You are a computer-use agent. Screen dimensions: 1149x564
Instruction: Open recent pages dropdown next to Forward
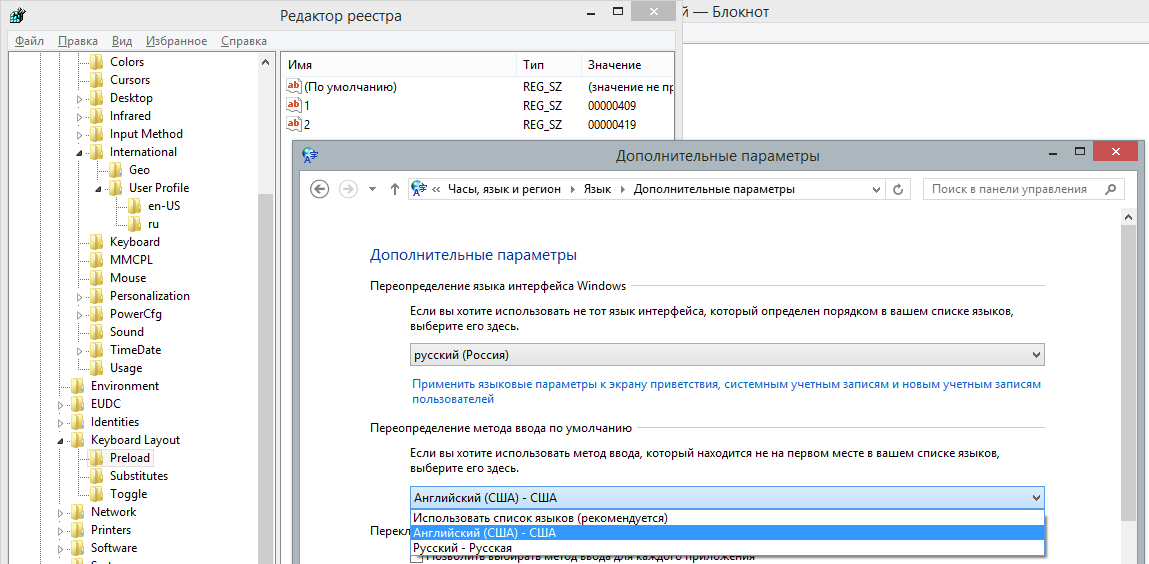(372, 189)
